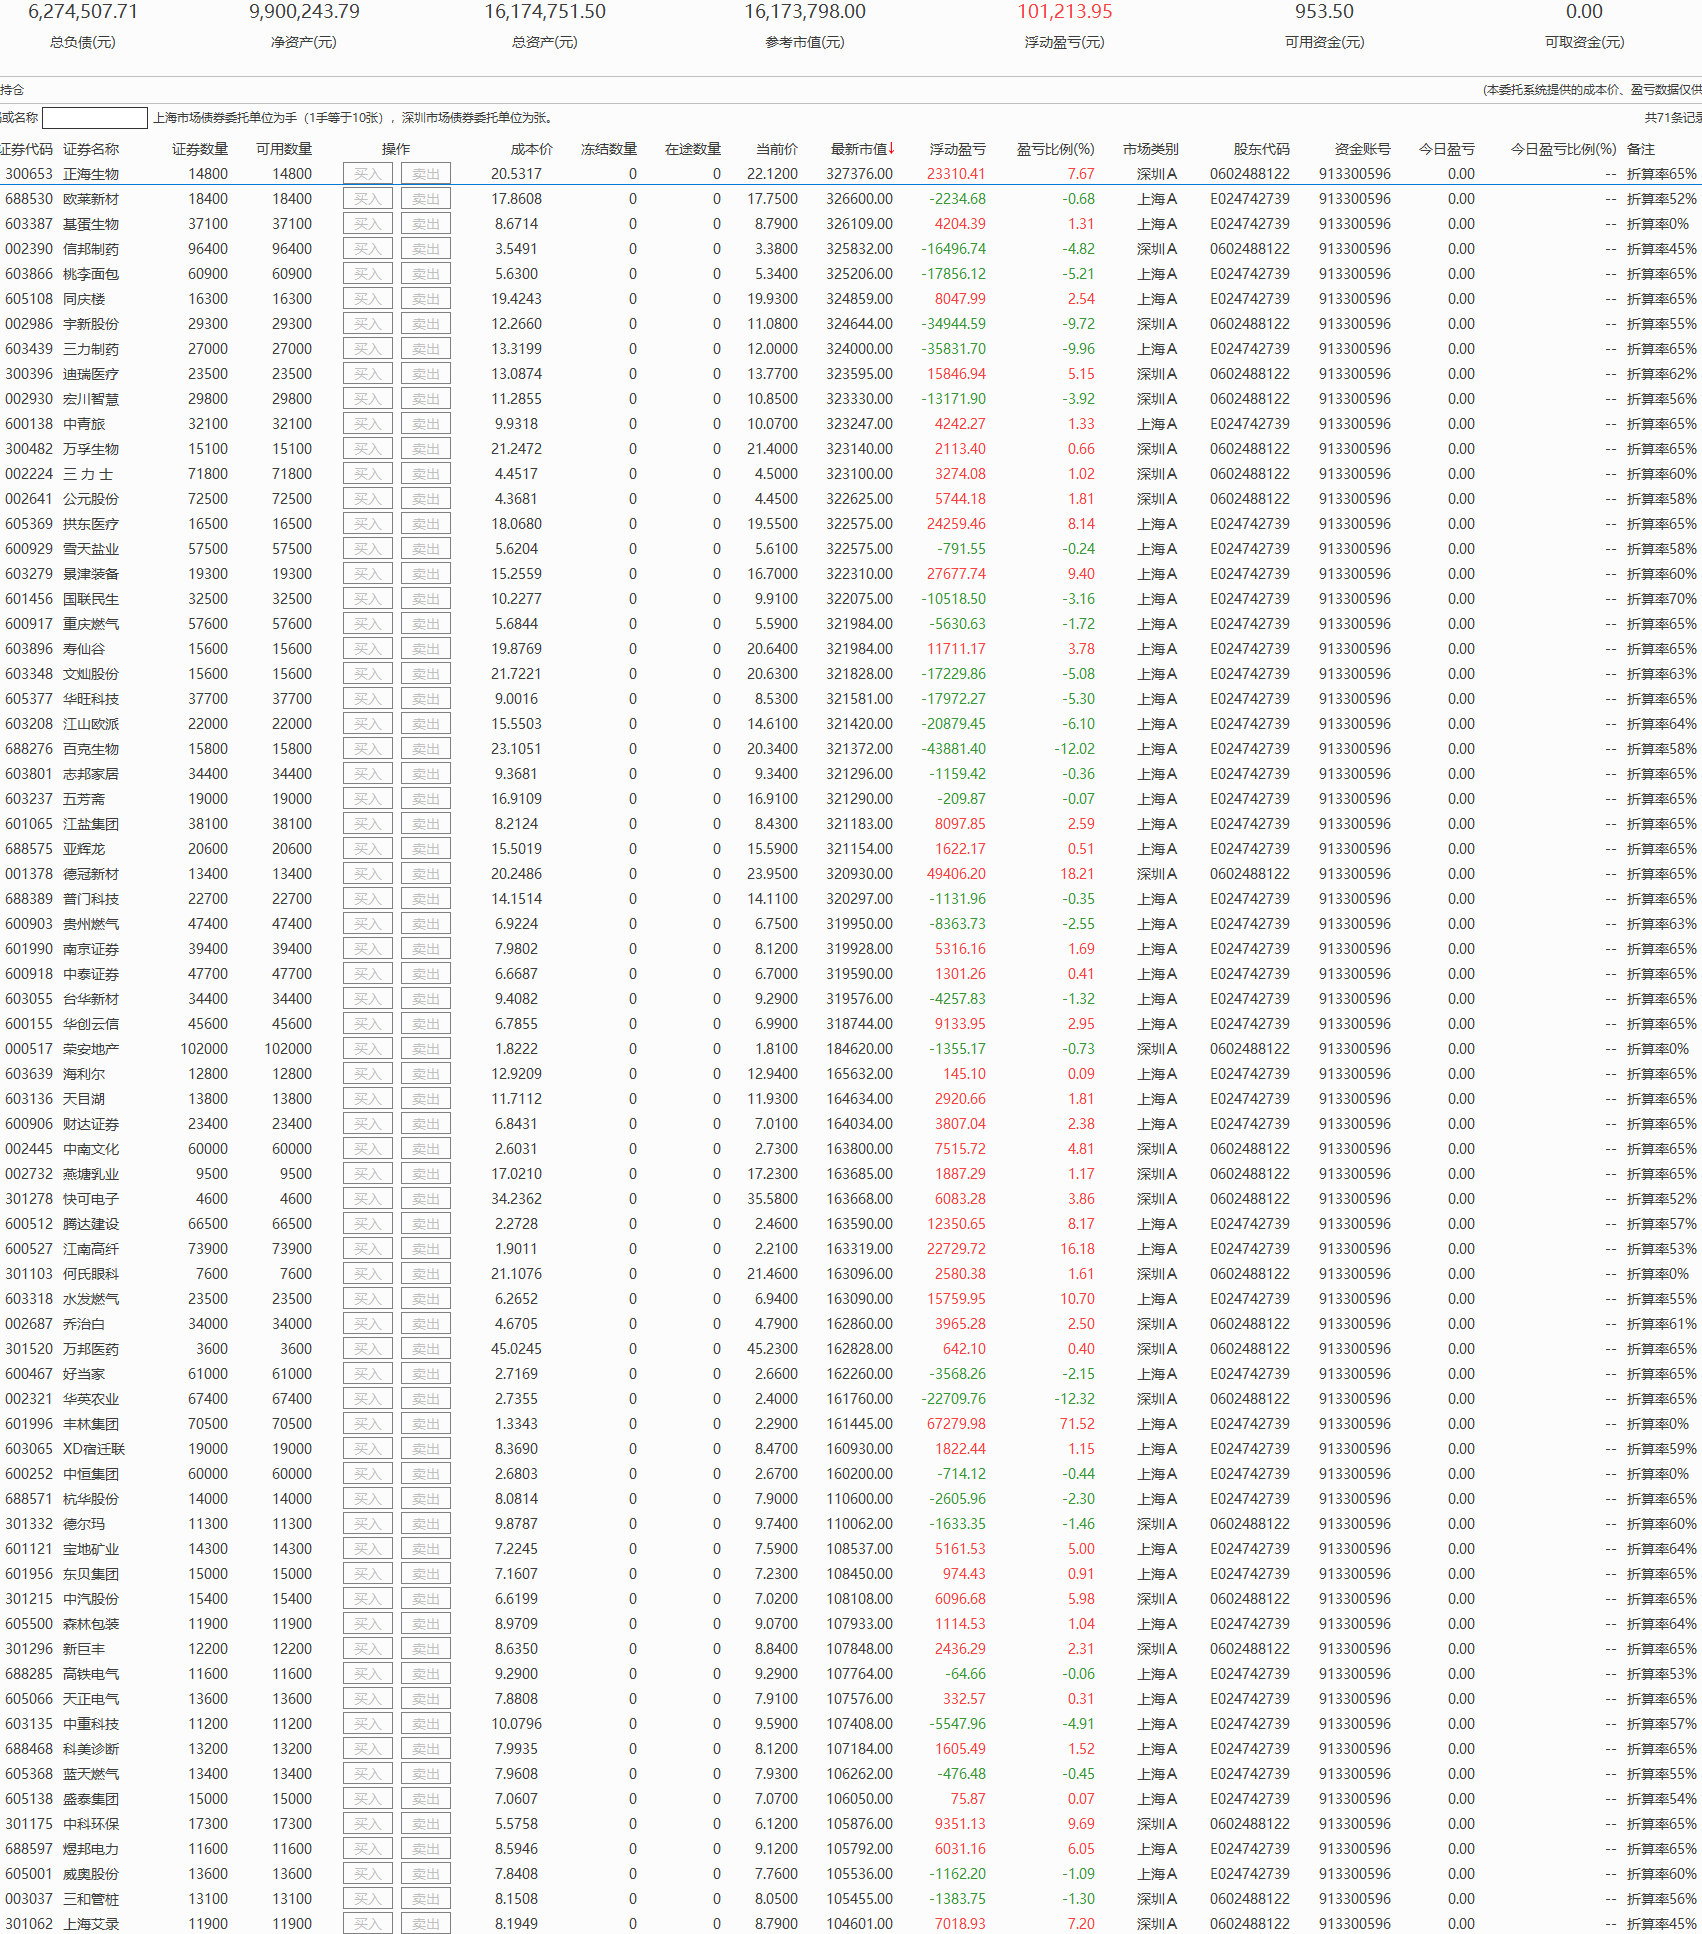Click 卖出 button for 上海艾录 row
This screenshot has width=1702, height=1934.
(x=426, y=1924)
